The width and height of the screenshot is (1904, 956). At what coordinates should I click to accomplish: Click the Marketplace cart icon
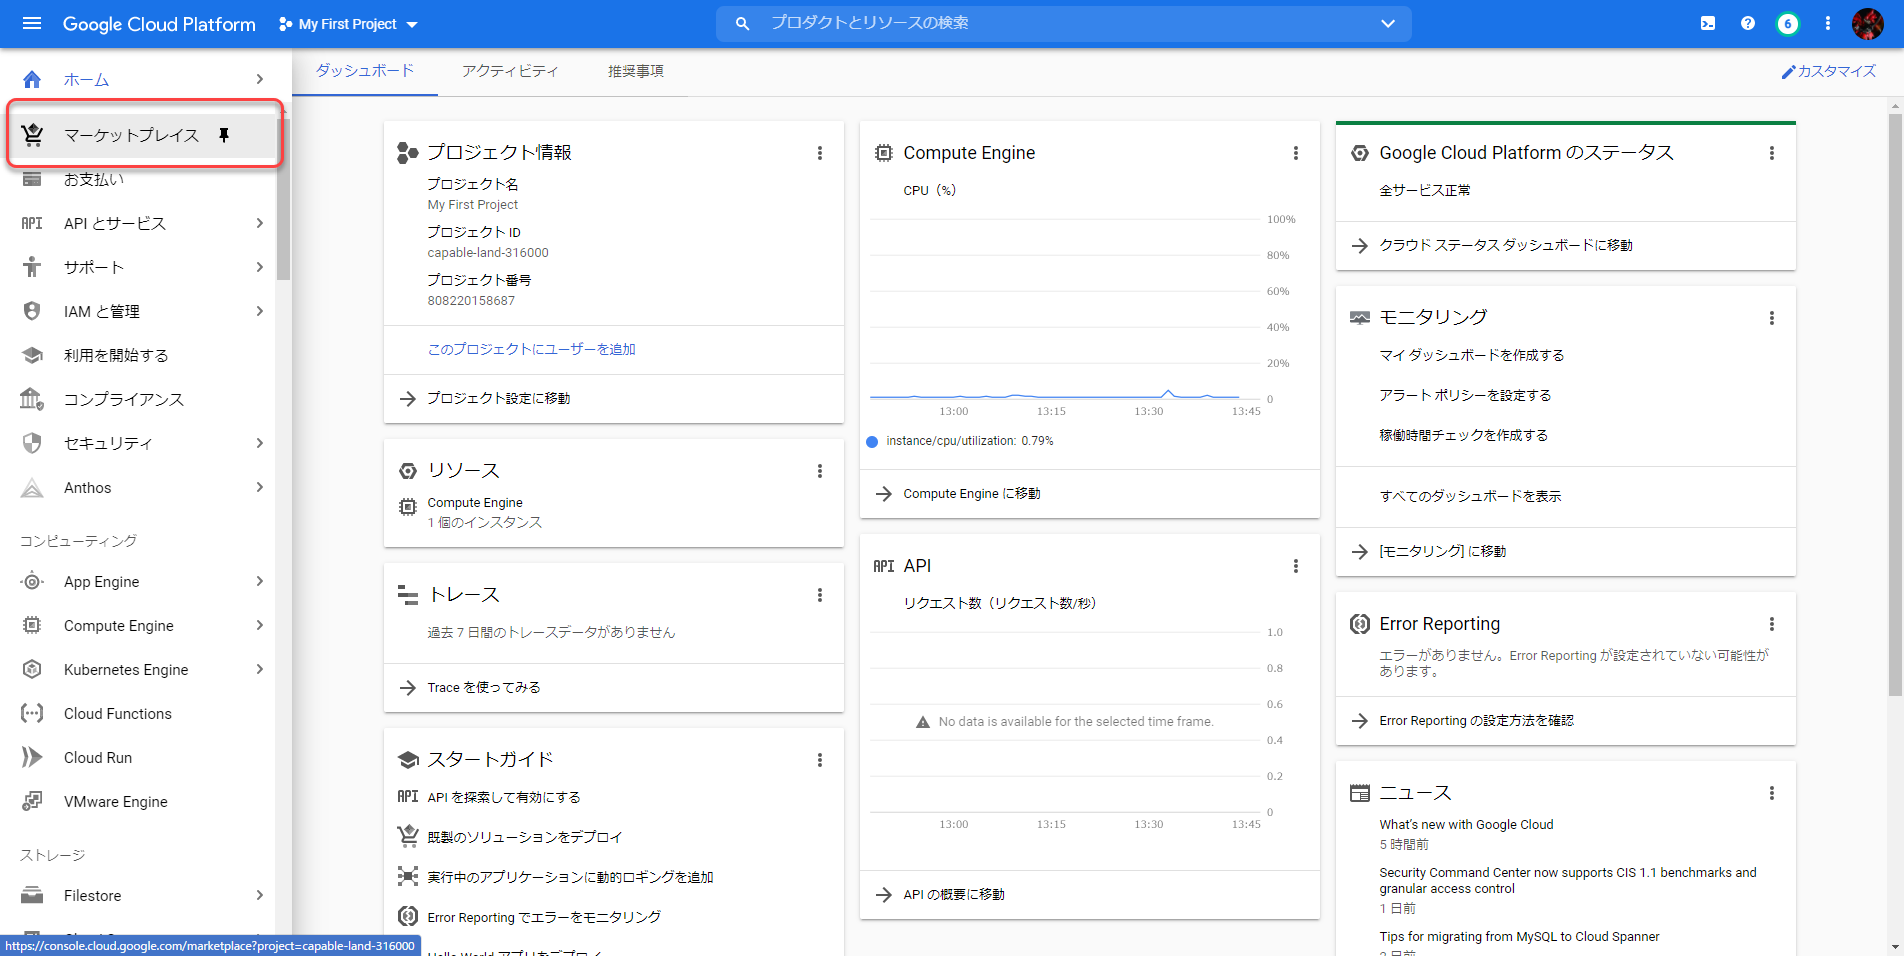coord(32,134)
